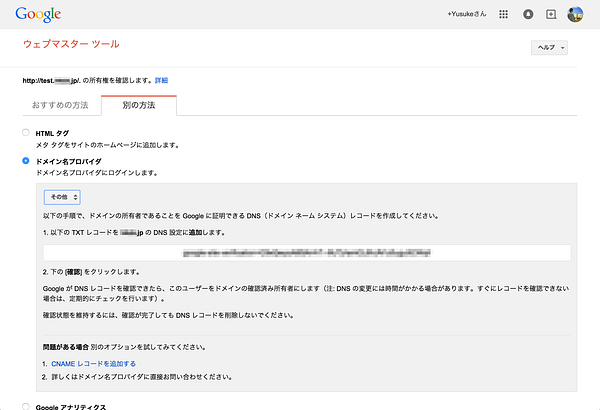The height and width of the screenshot is (410, 600).
Task: Click the 2. 下の [確認] をクリックします text
Action: coord(91,272)
